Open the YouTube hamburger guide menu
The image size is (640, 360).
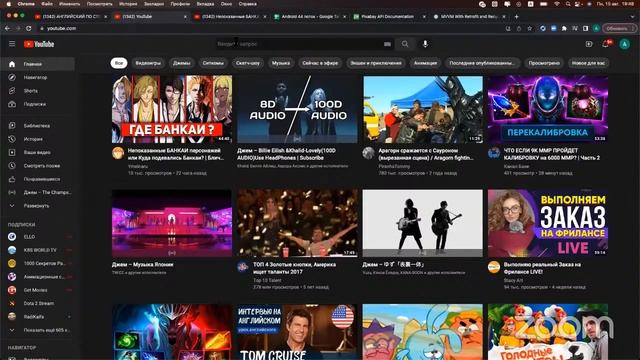click(x=12, y=44)
